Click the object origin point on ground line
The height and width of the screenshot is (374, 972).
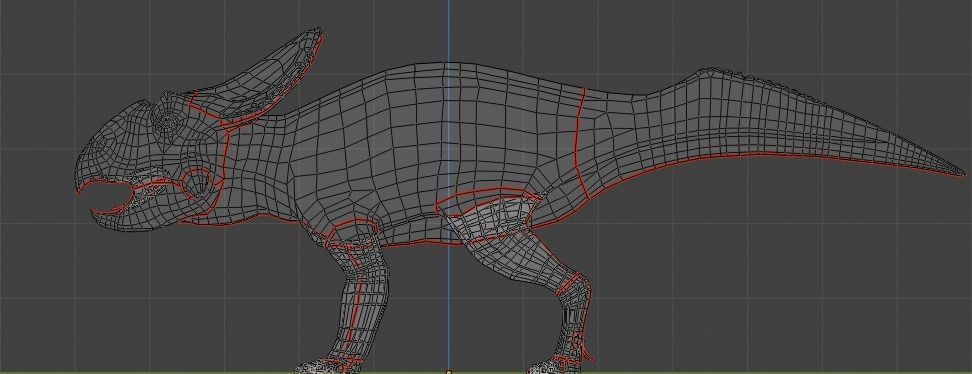pos(449,372)
